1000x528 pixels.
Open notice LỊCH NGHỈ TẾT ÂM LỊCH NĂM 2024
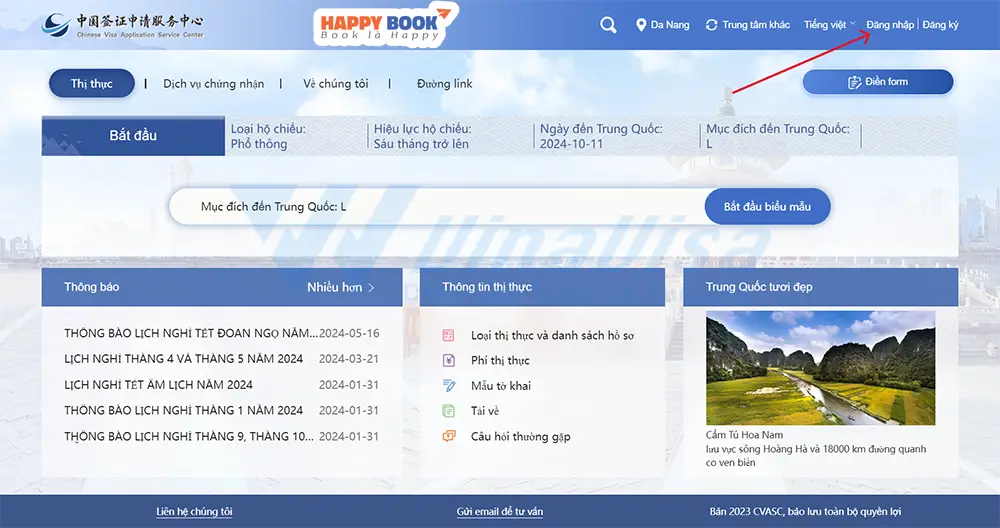coord(158,385)
